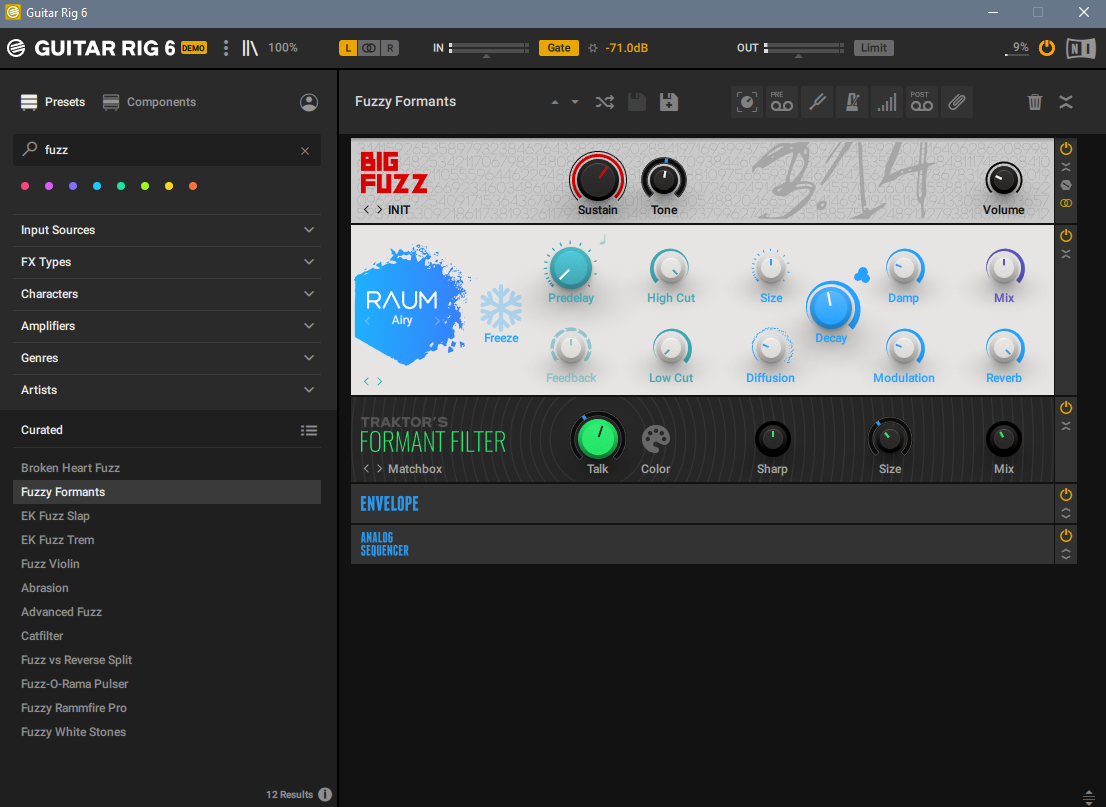Click the pink color tag filter
The width and height of the screenshot is (1106, 807).
pos(25,186)
